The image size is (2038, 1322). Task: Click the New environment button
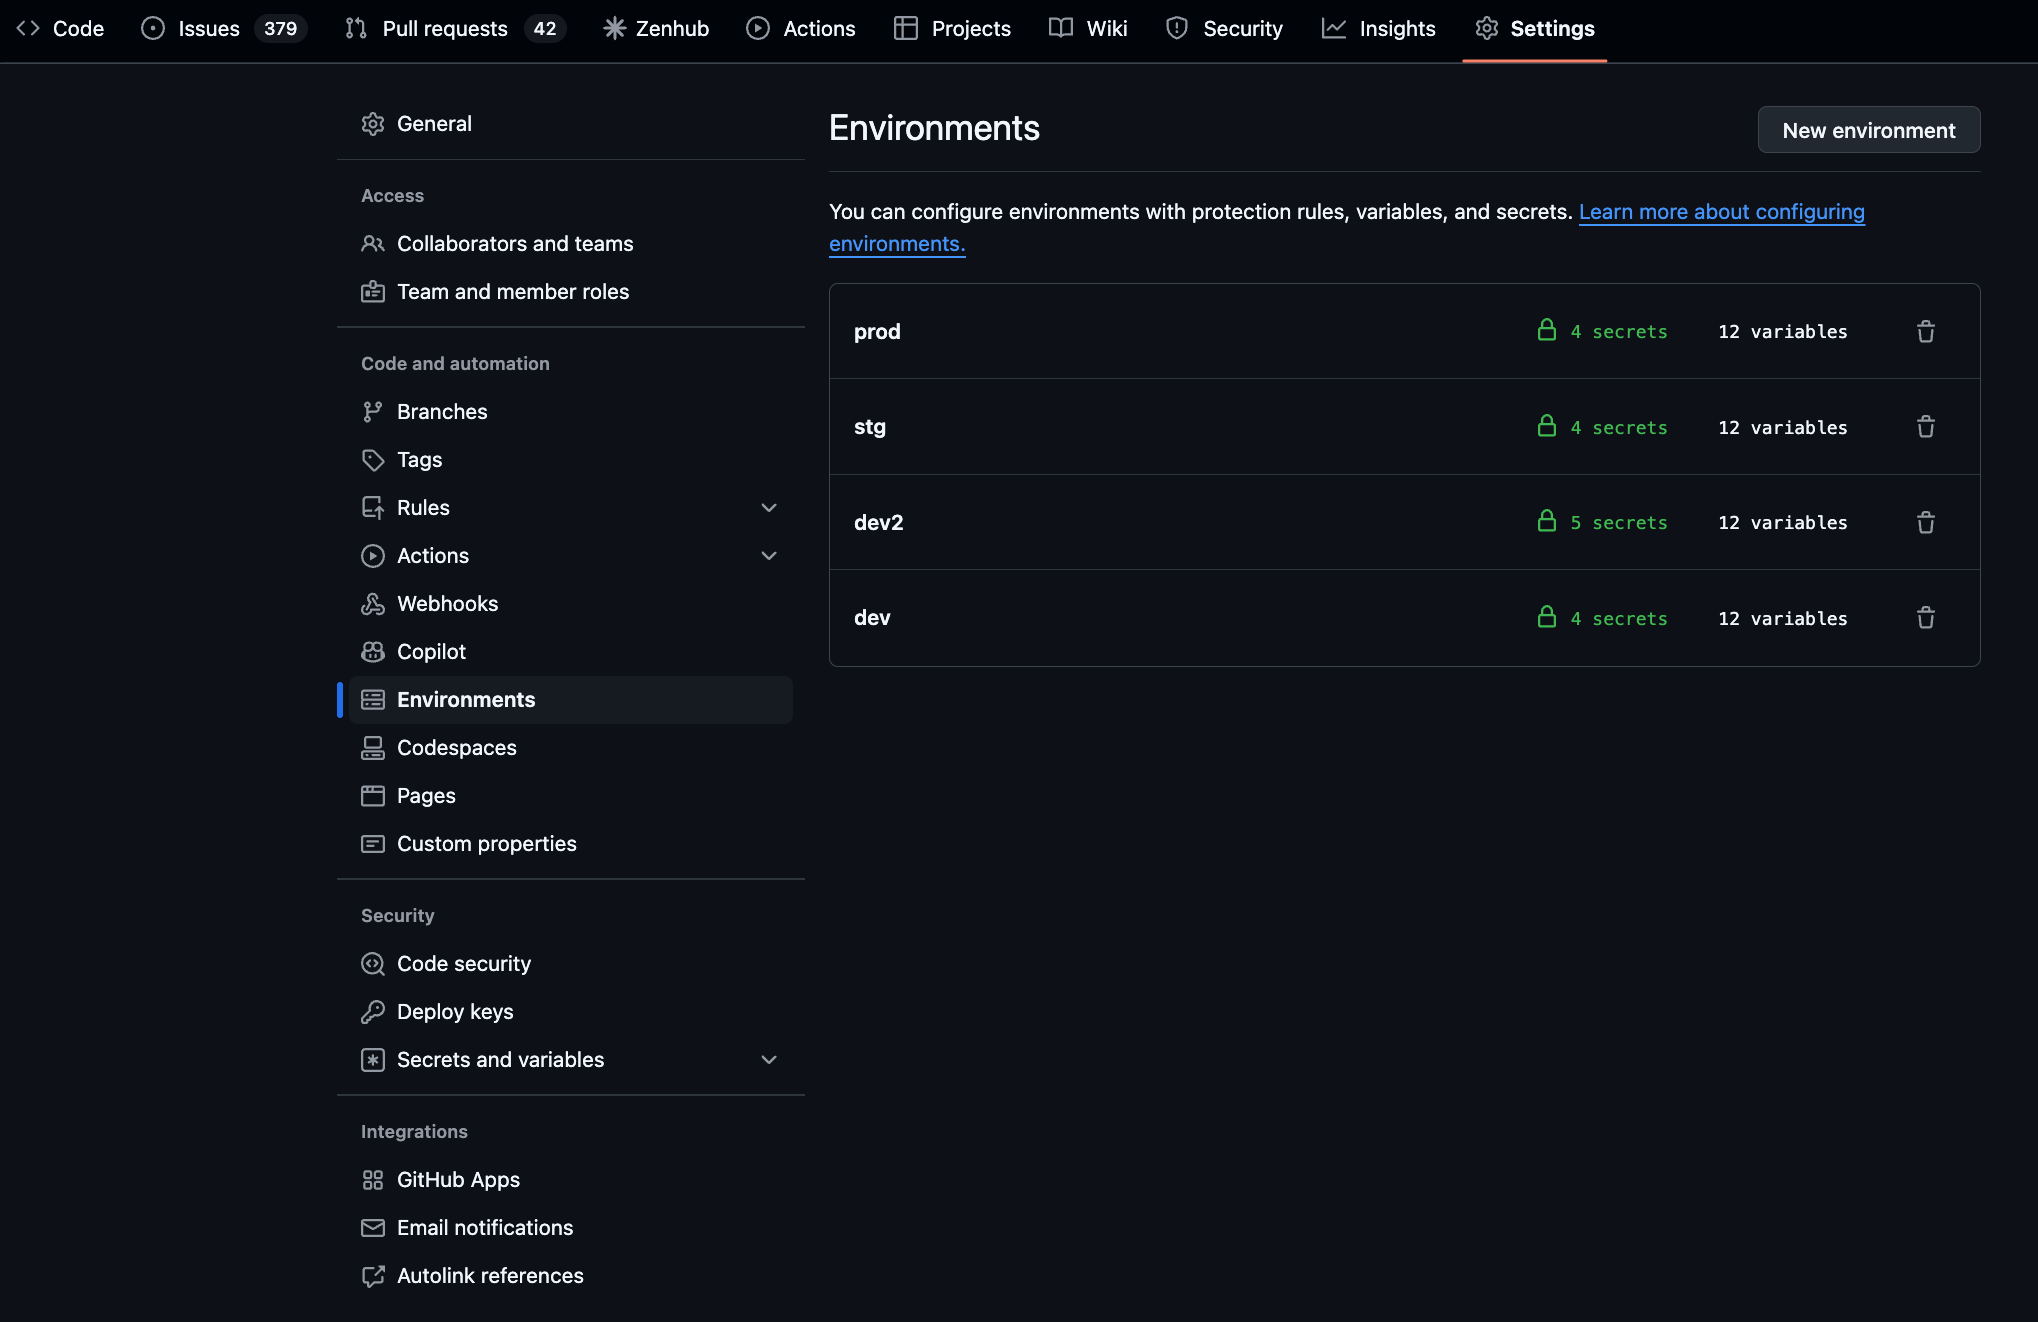pyautogui.click(x=1868, y=130)
